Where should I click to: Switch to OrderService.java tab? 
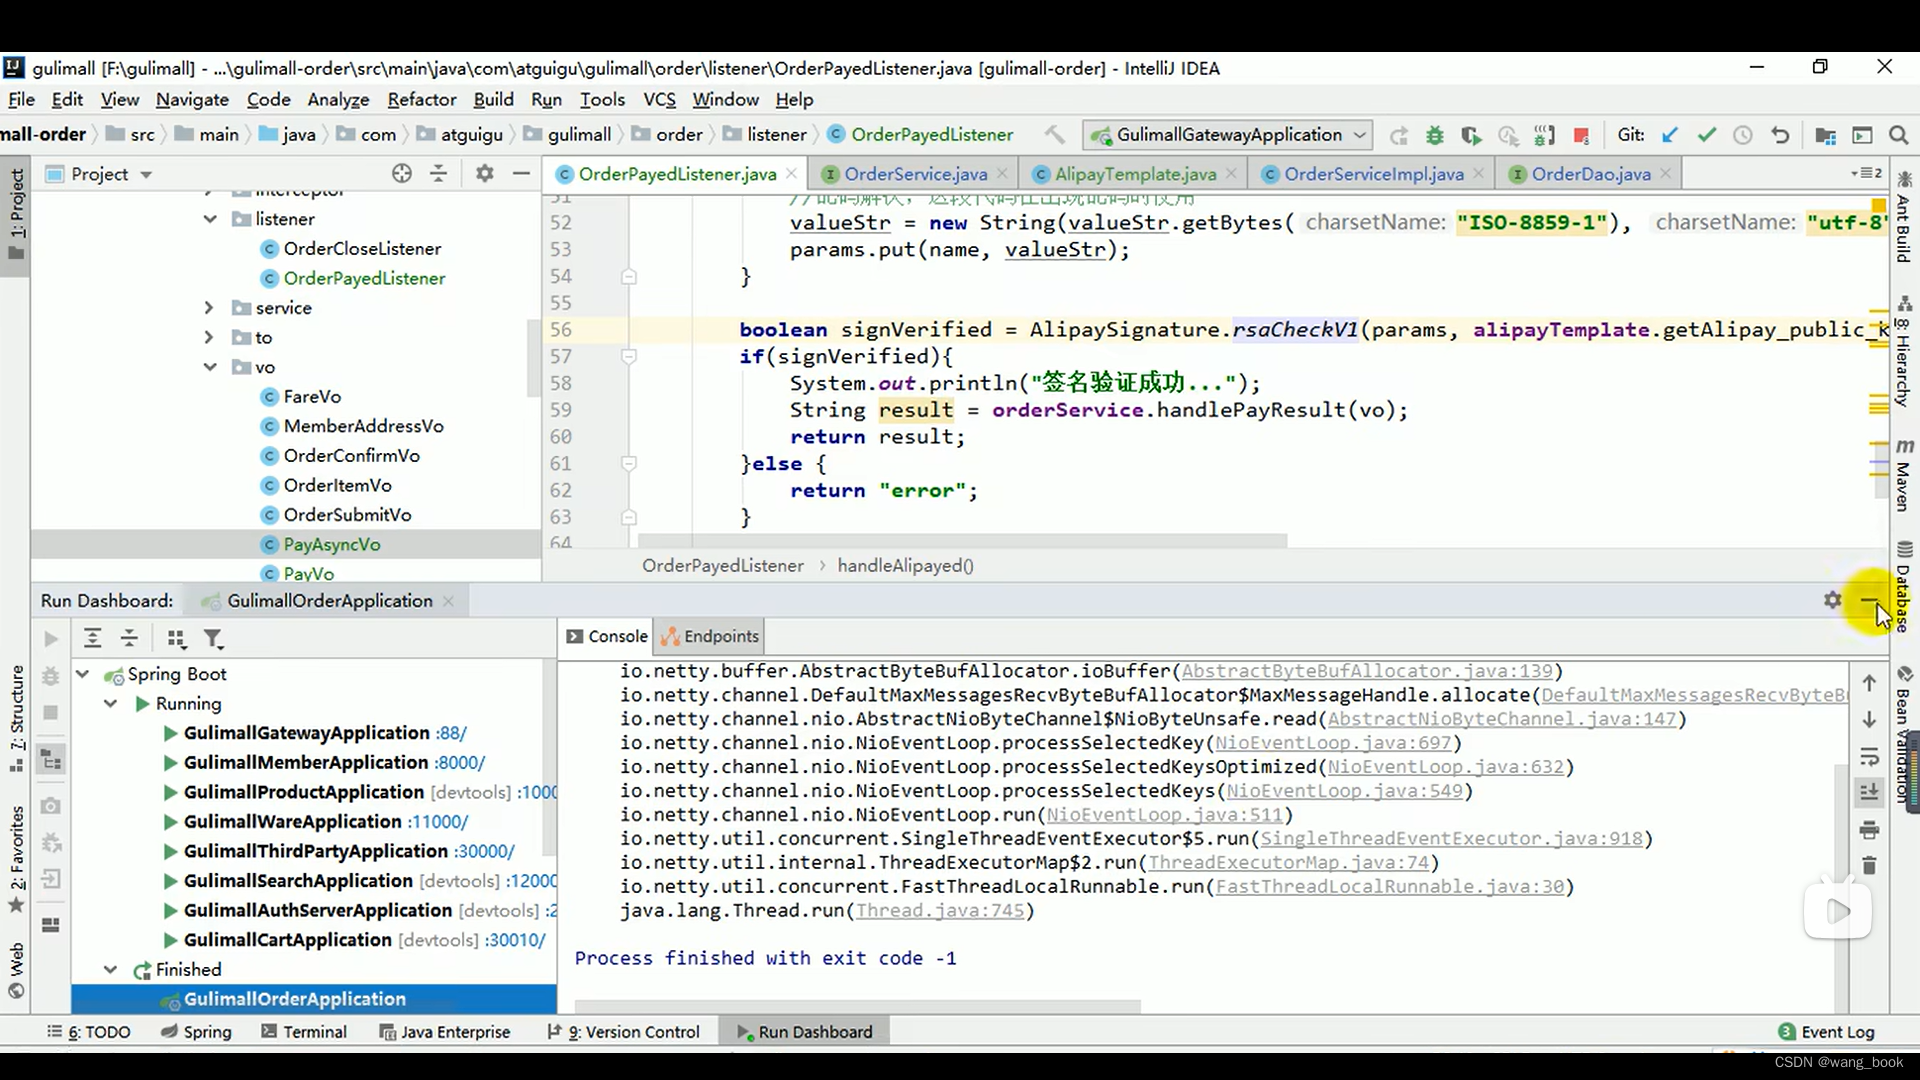coord(915,174)
